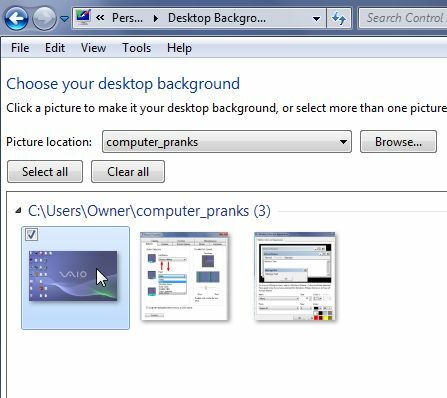The image size is (447, 398).
Task: Open the address bar history dropdown arrow
Action: 316,19
